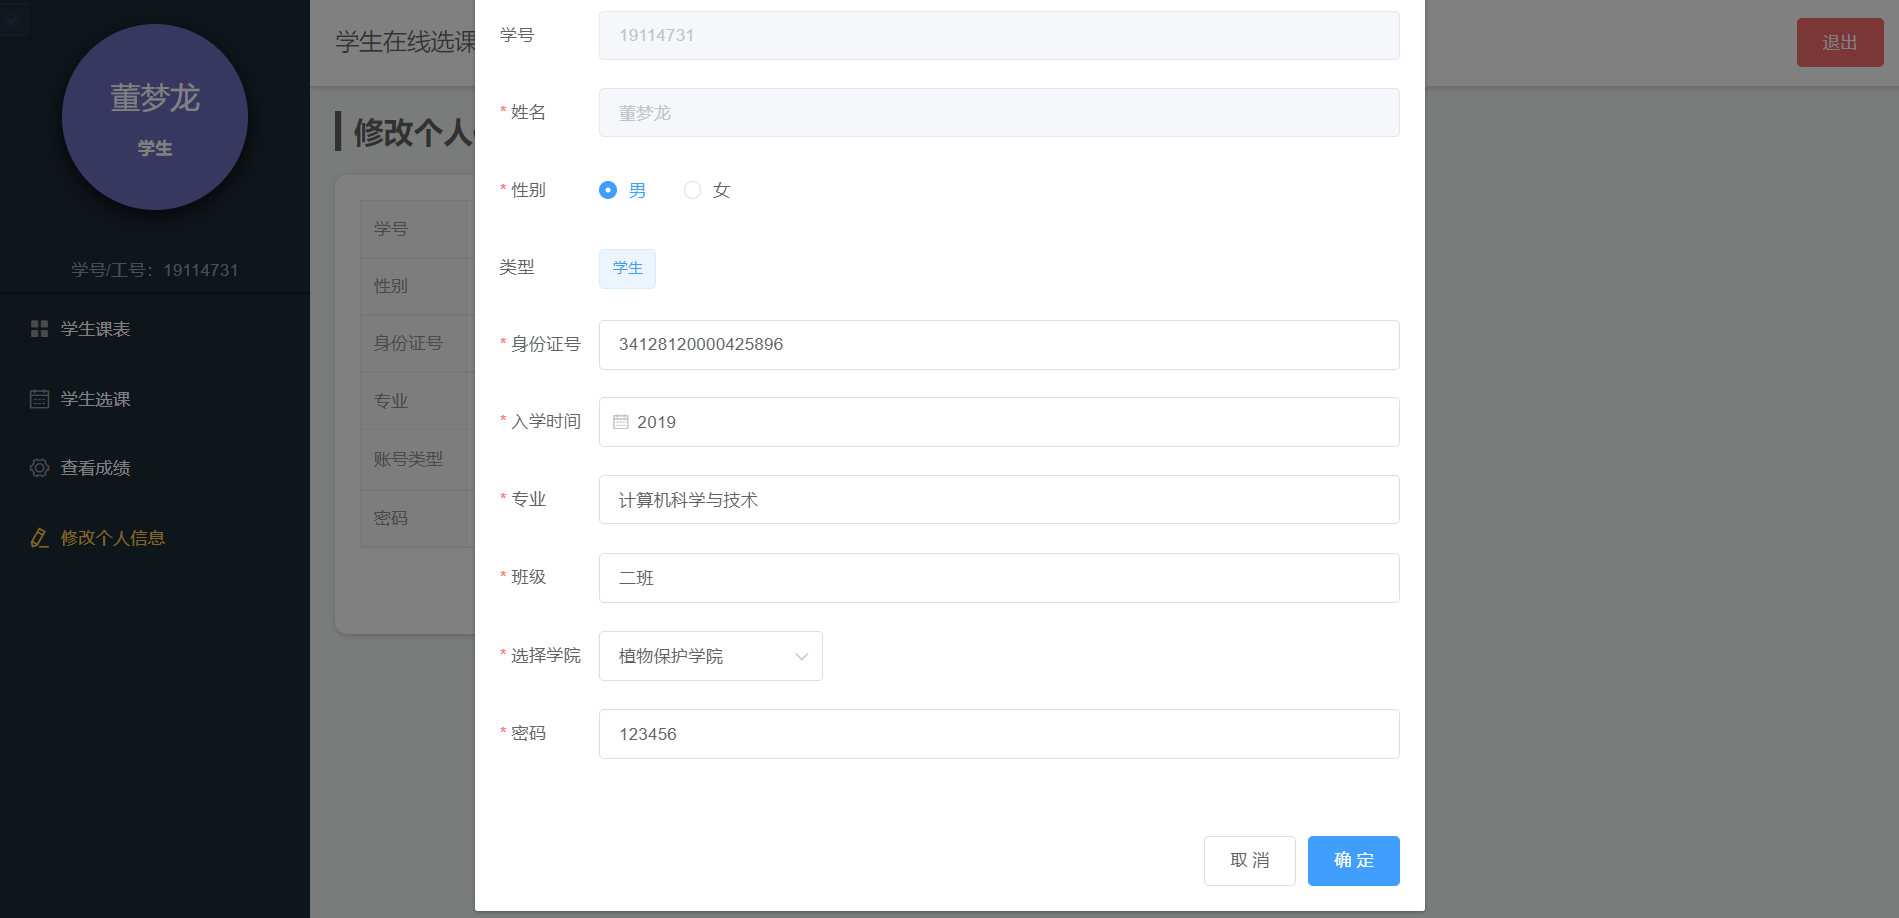1899x918 pixels.
Task: Select the 男 gender radio button
Action: tap(608, 190)
